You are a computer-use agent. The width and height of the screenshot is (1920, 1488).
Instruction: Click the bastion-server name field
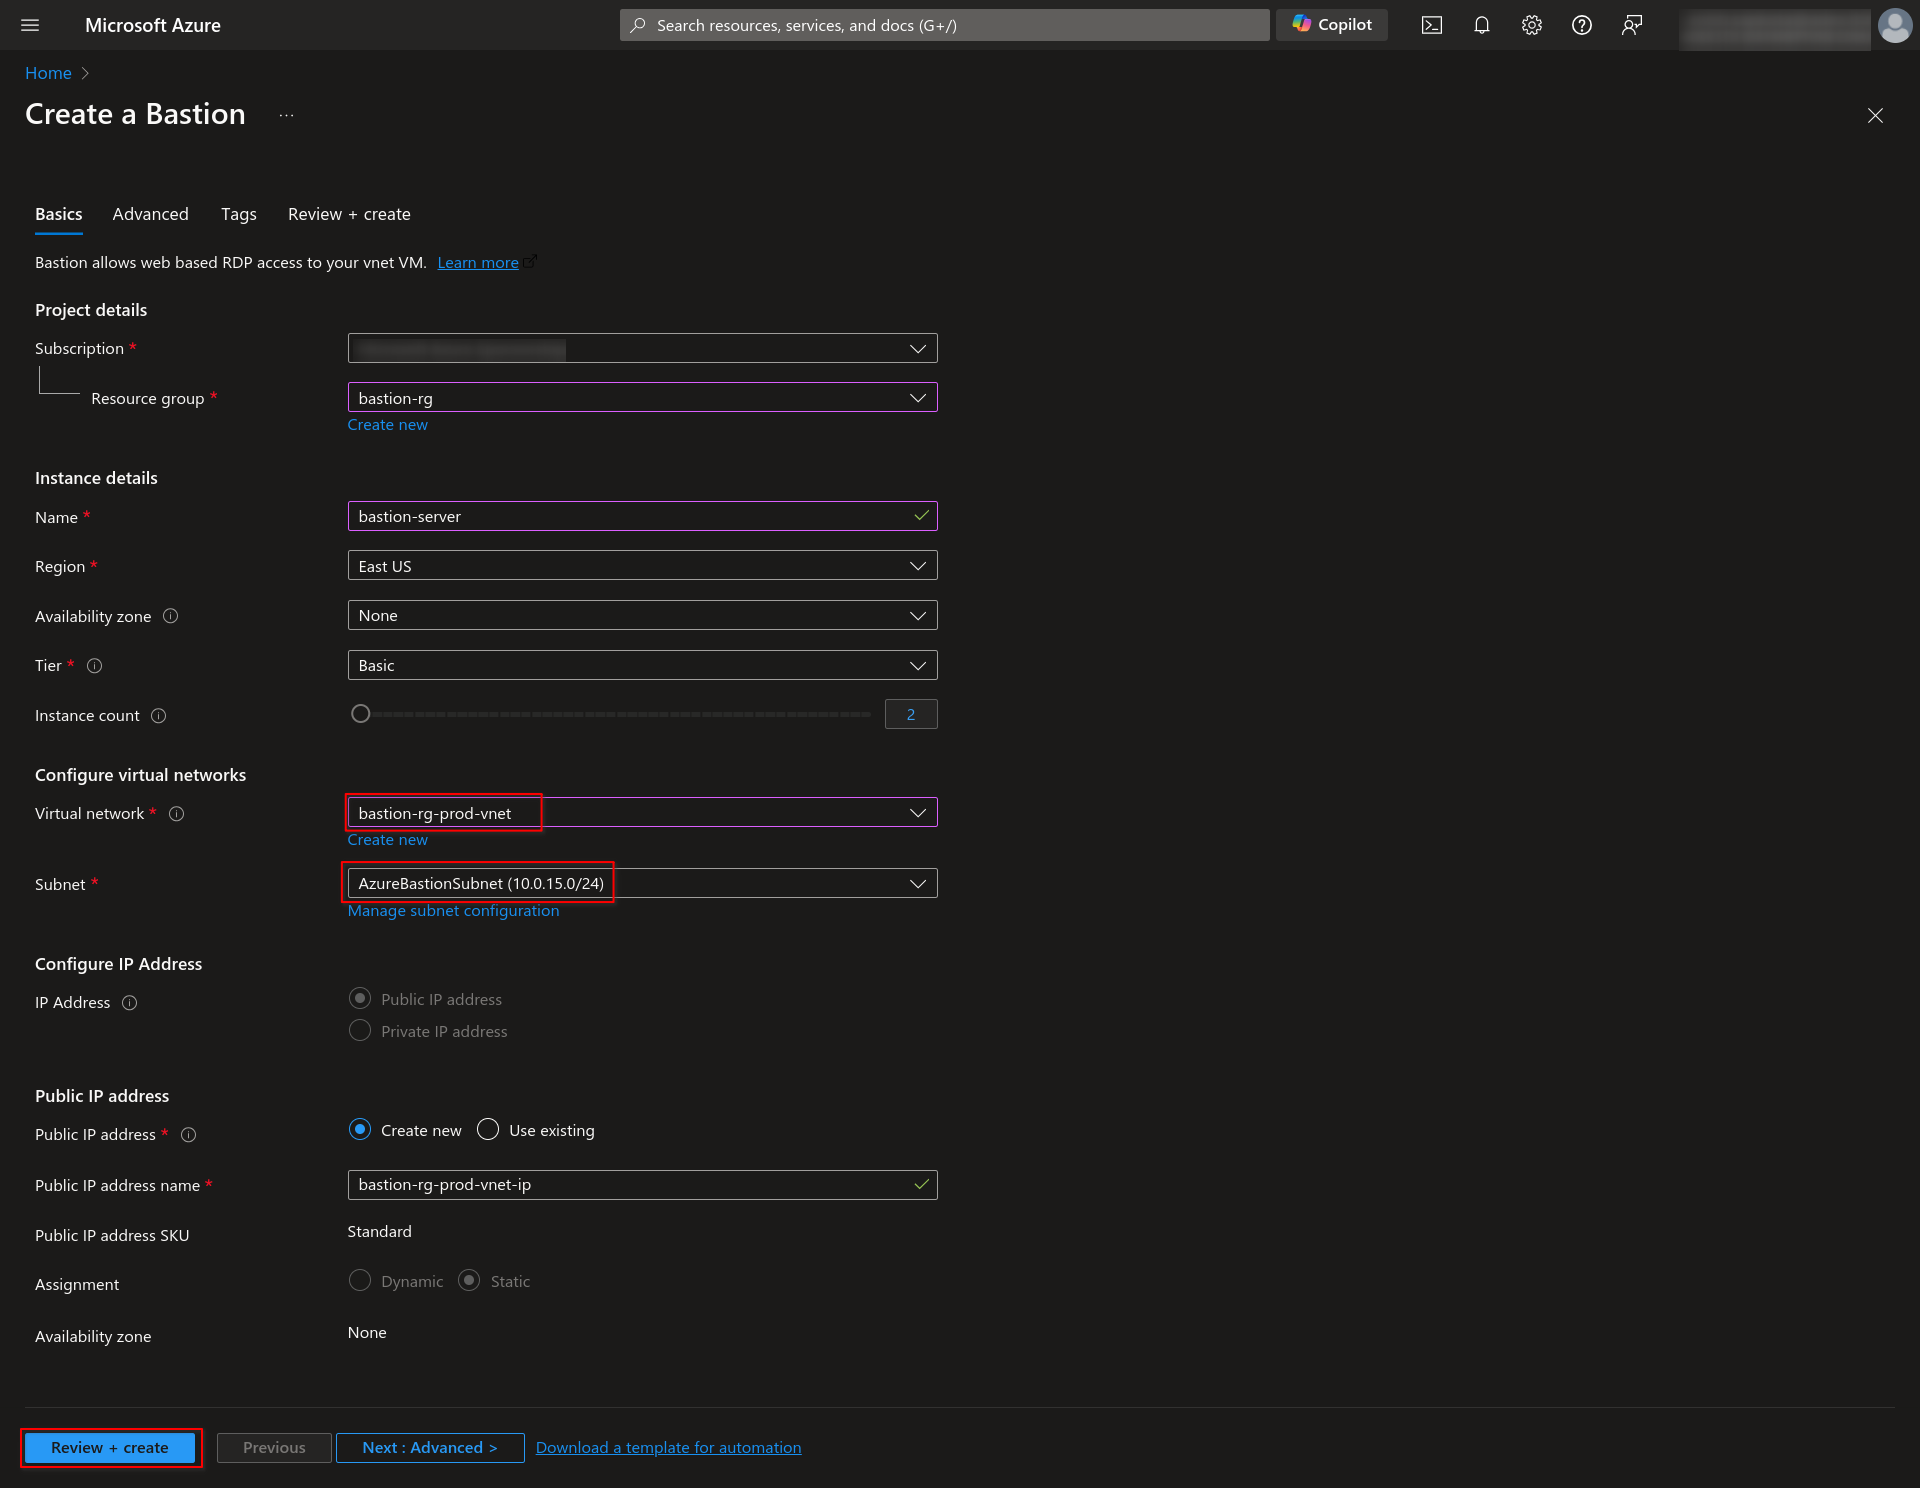642,516
